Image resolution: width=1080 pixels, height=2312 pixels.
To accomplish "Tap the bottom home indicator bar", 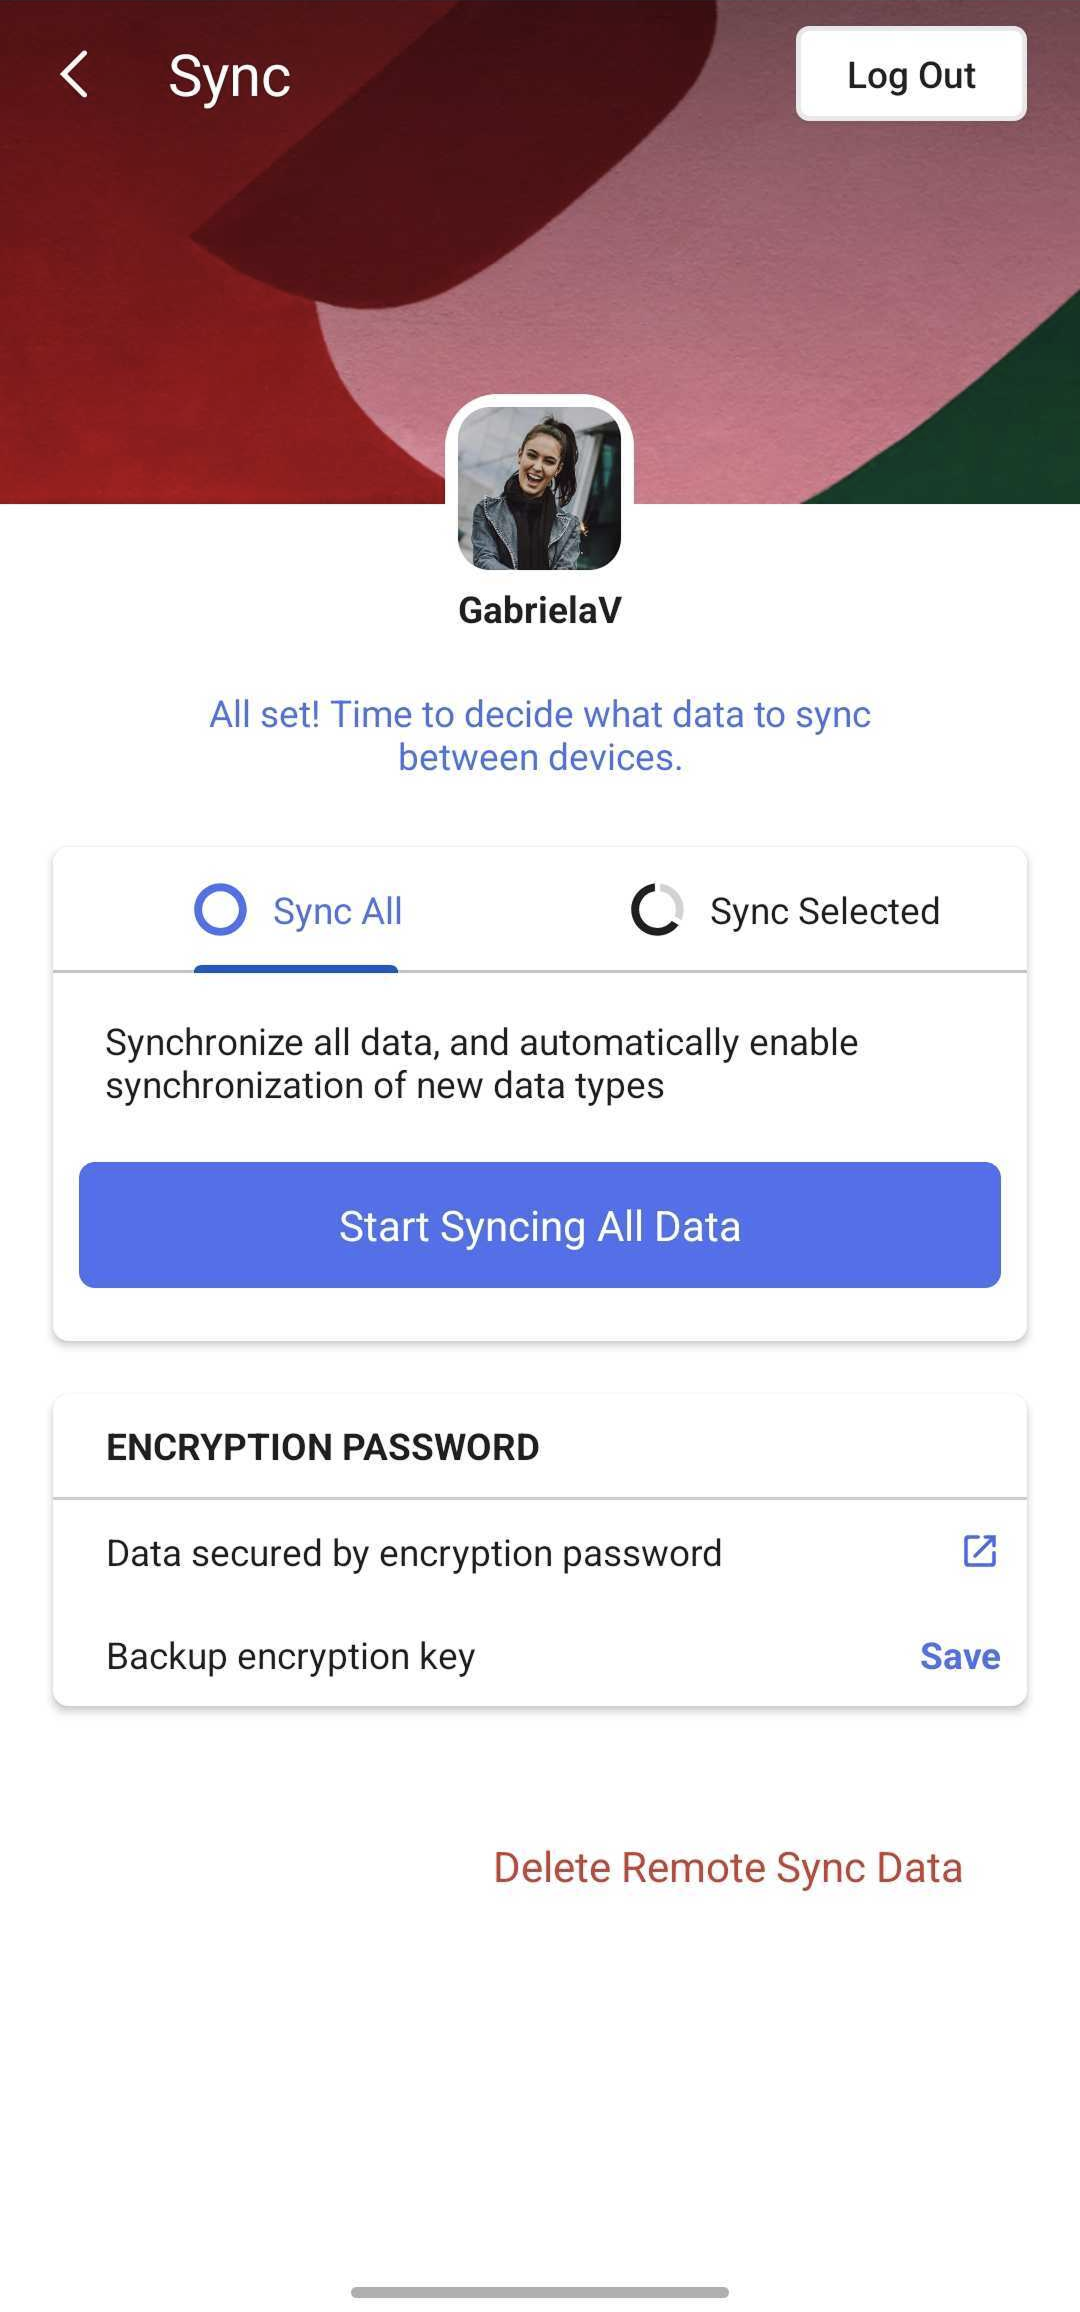I will coord(540,2292).
